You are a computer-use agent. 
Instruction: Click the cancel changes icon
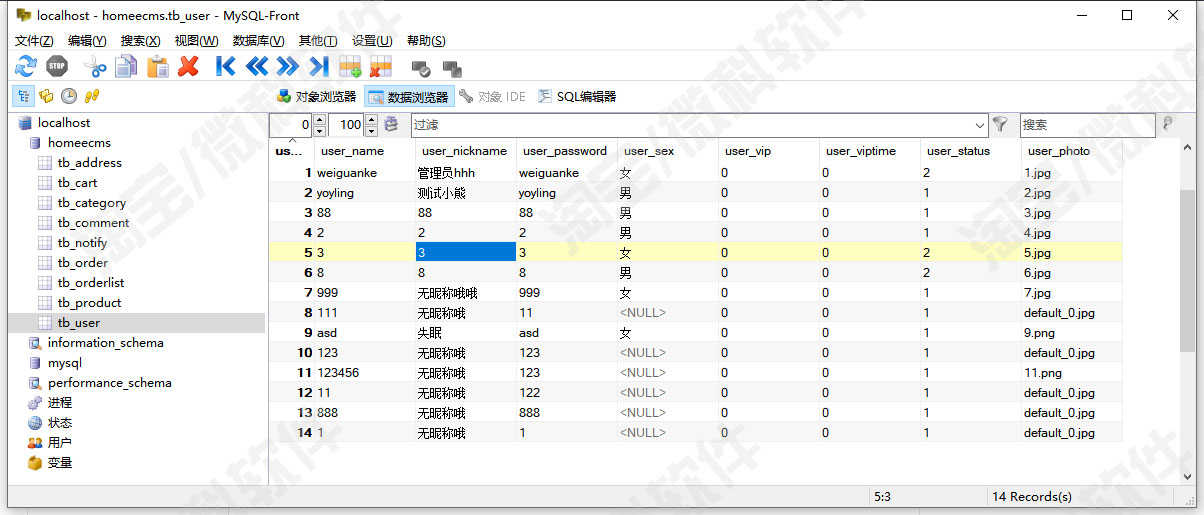point(452,68)
